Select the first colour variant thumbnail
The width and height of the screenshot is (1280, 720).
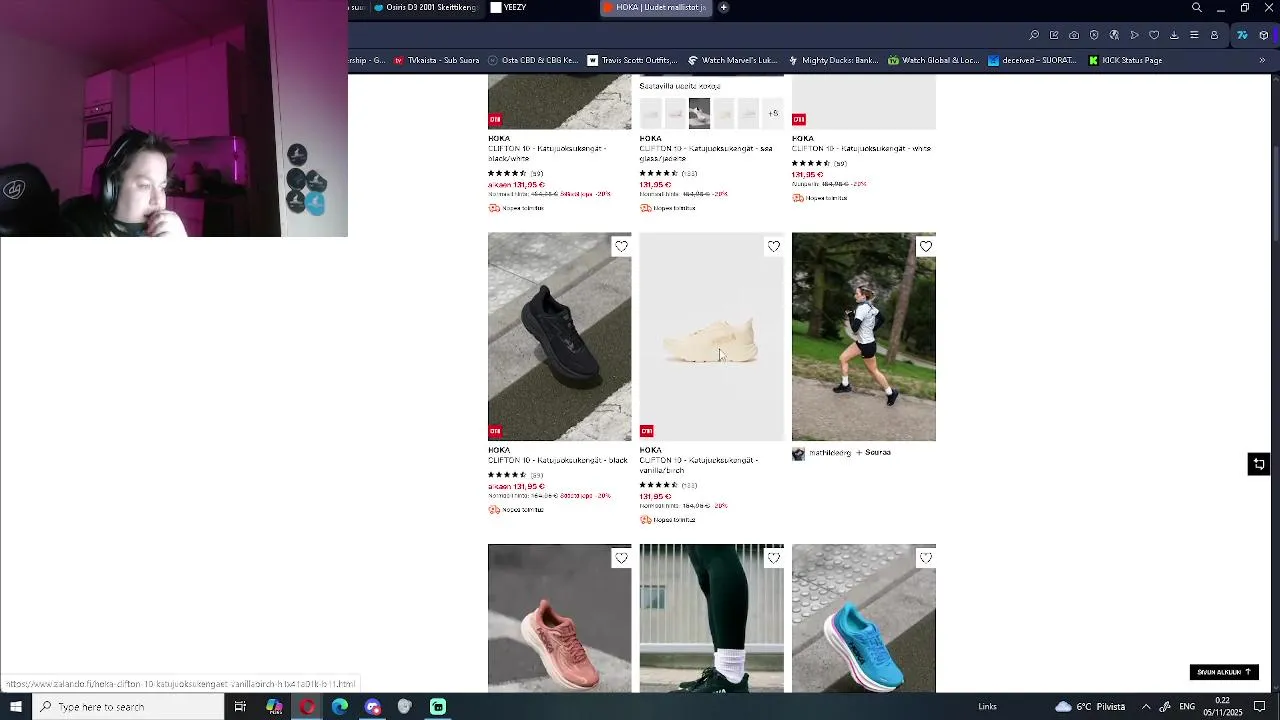click(x=651, y=113)
